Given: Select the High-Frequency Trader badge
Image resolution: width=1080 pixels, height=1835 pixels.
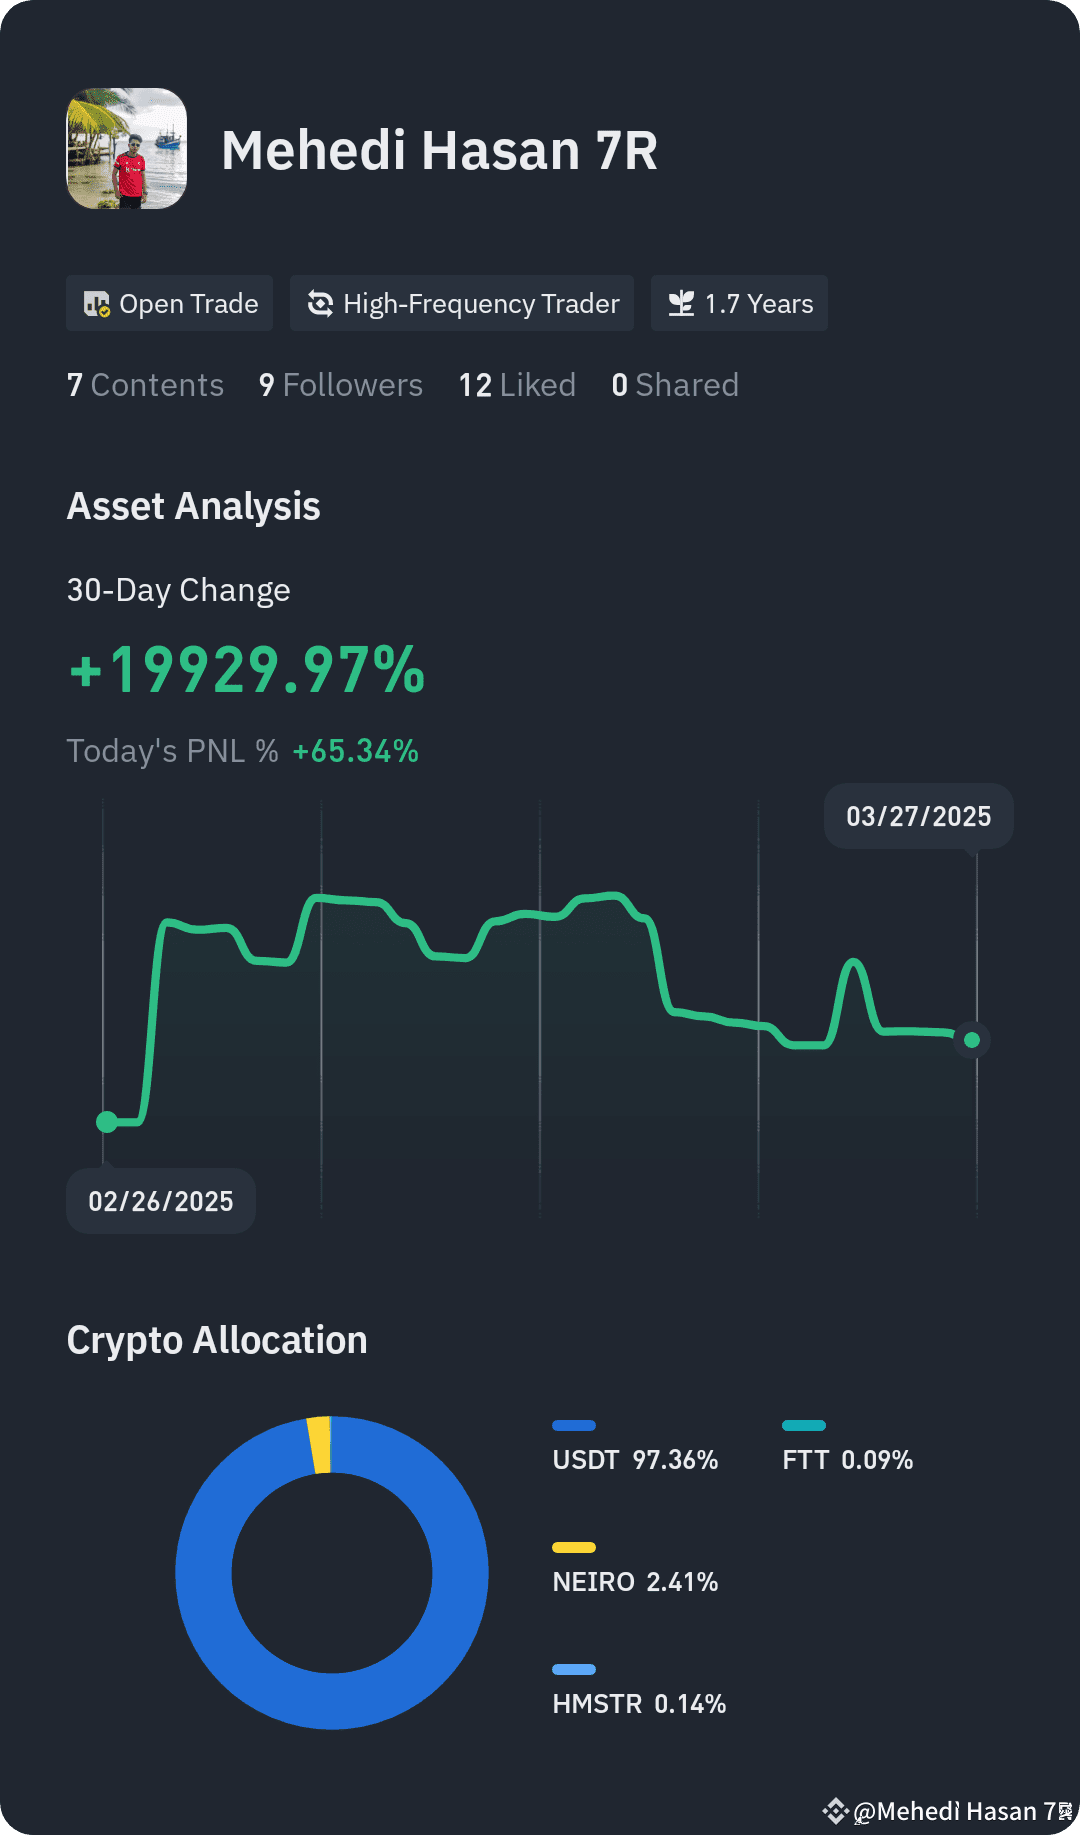Looking at the screenshot, I should pyautogui.click(x=462, y=303).
